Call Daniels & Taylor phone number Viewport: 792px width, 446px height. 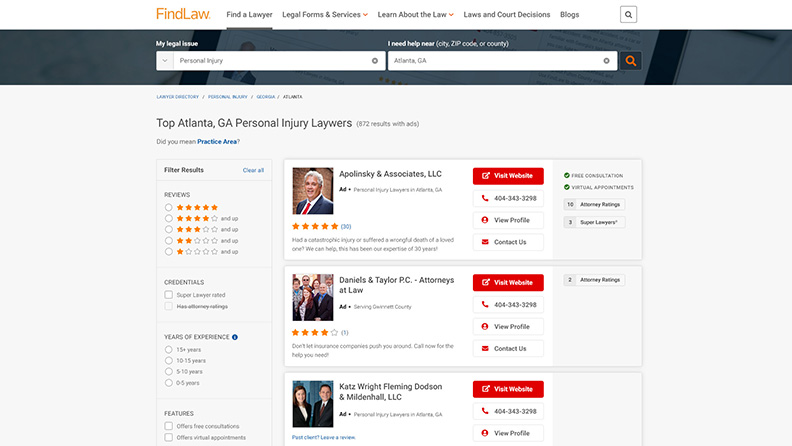tap(508, 305)
